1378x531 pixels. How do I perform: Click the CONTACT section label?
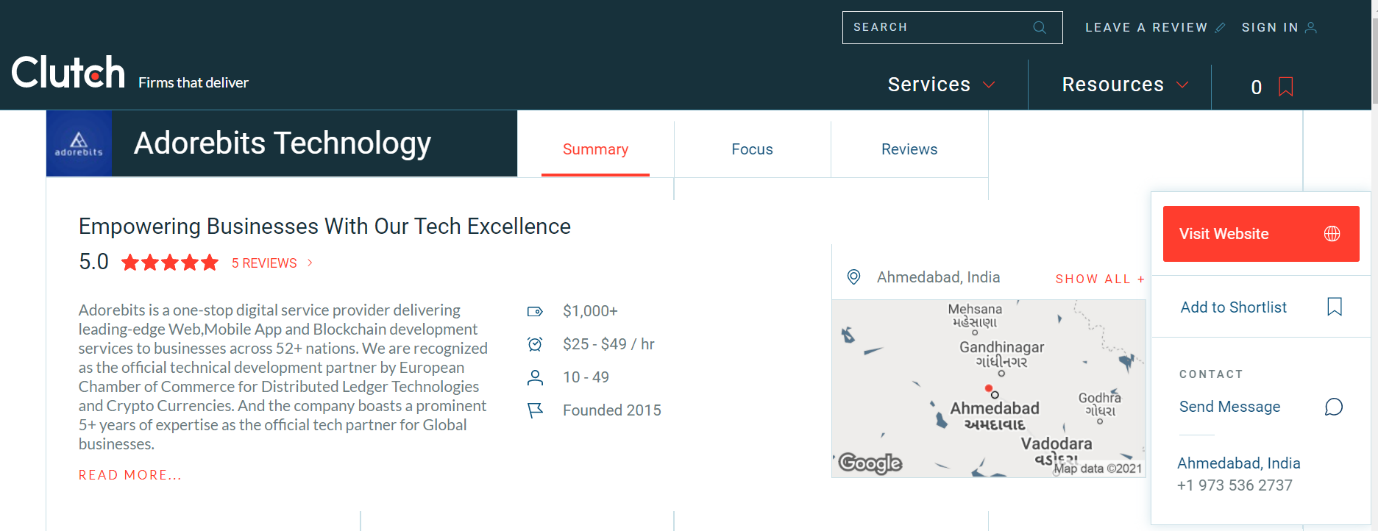point(1211,374)
